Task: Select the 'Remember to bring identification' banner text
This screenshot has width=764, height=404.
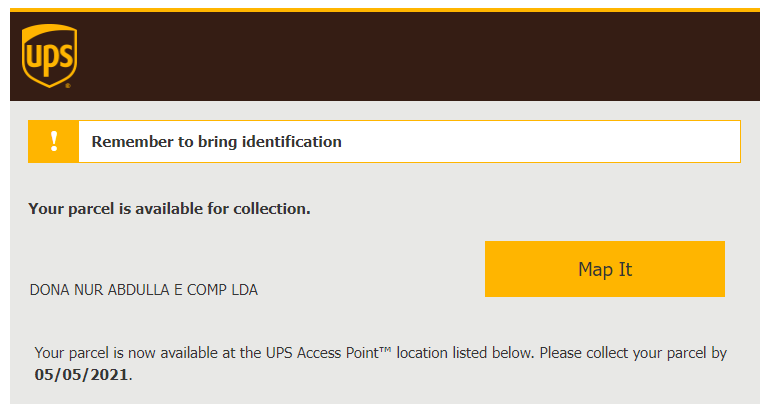Action: [x=217, y=141]
